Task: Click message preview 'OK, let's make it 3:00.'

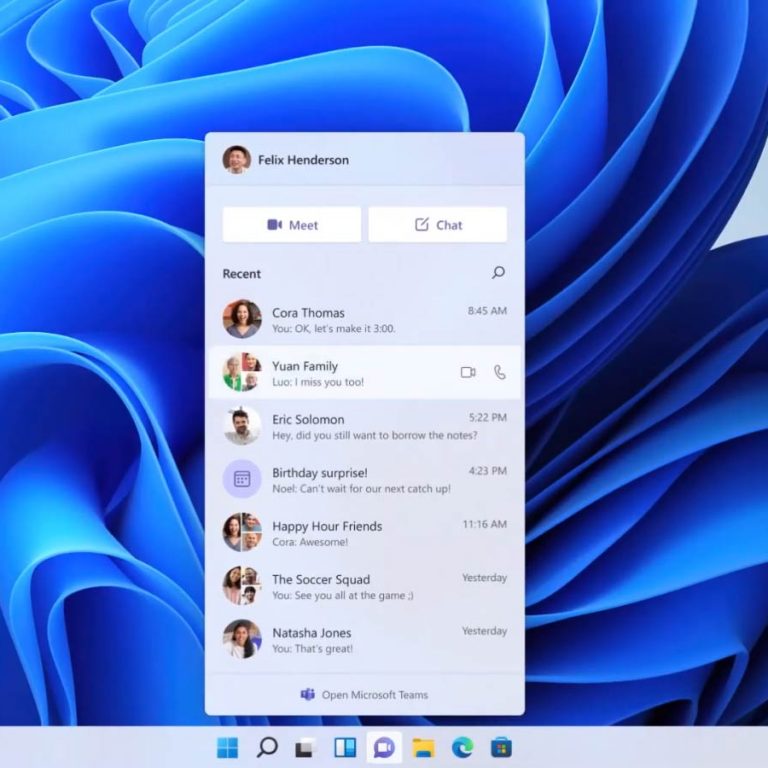Action: pos(345,329)
